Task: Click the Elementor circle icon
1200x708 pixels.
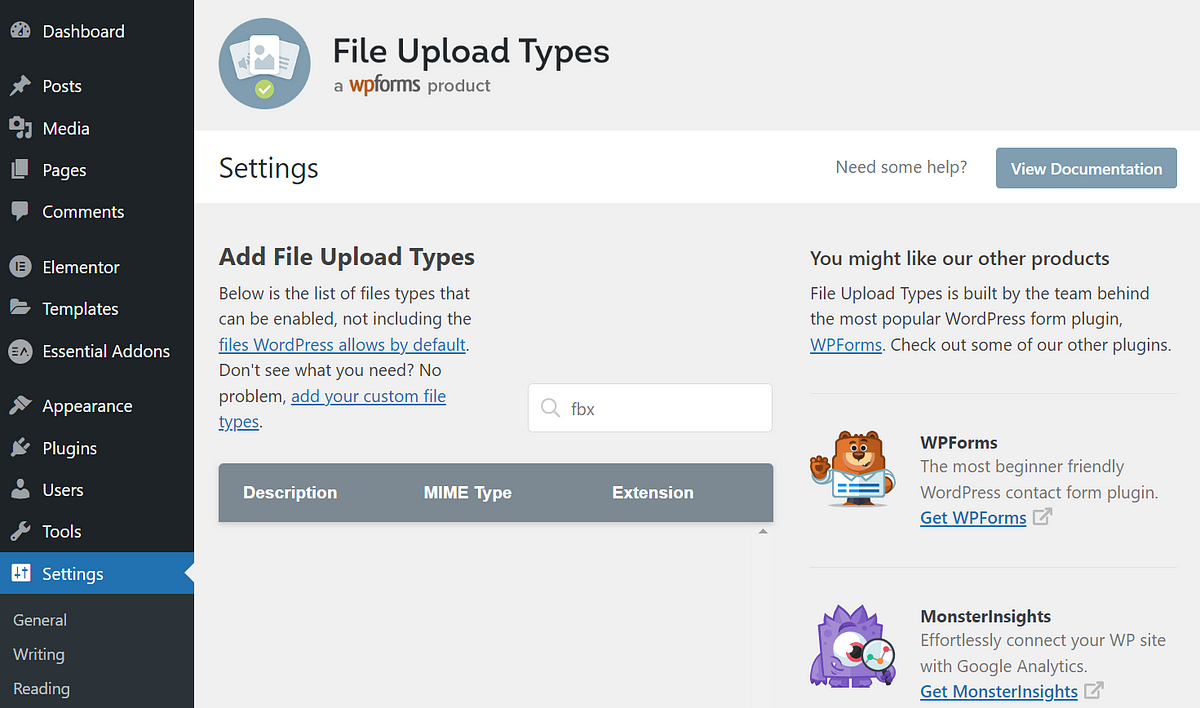Action: click(20, 267)
